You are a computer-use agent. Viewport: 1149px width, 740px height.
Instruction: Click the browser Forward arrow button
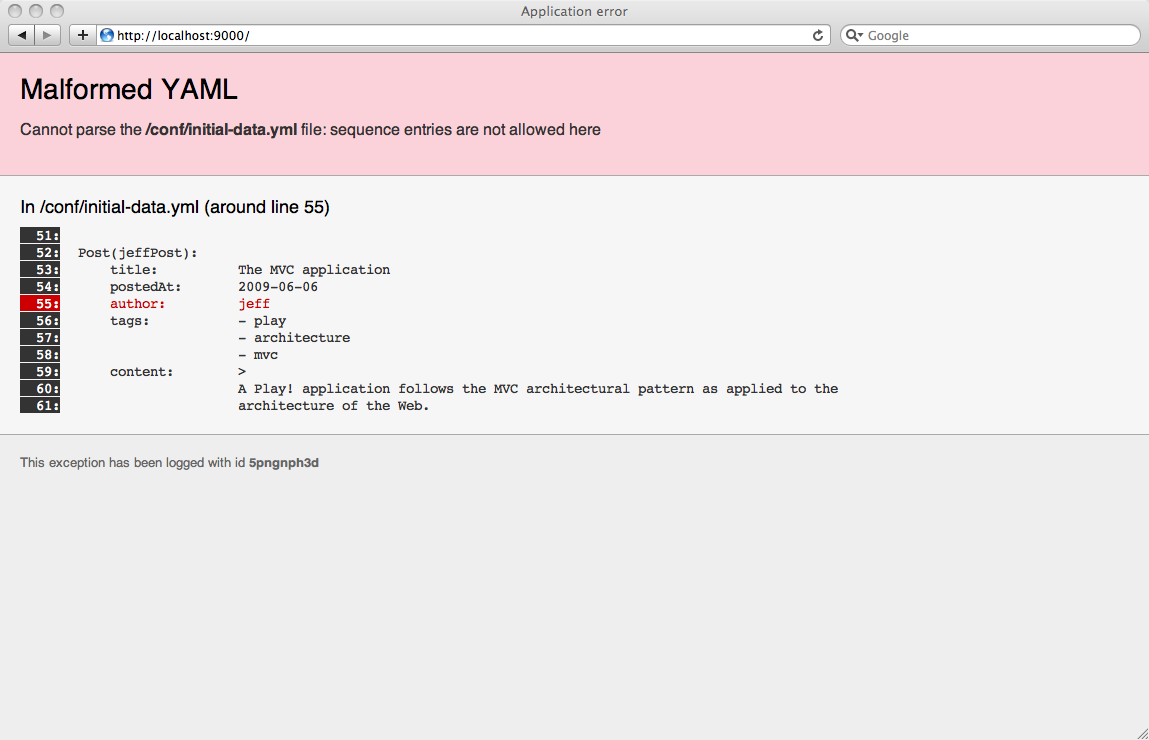(48, 35)
